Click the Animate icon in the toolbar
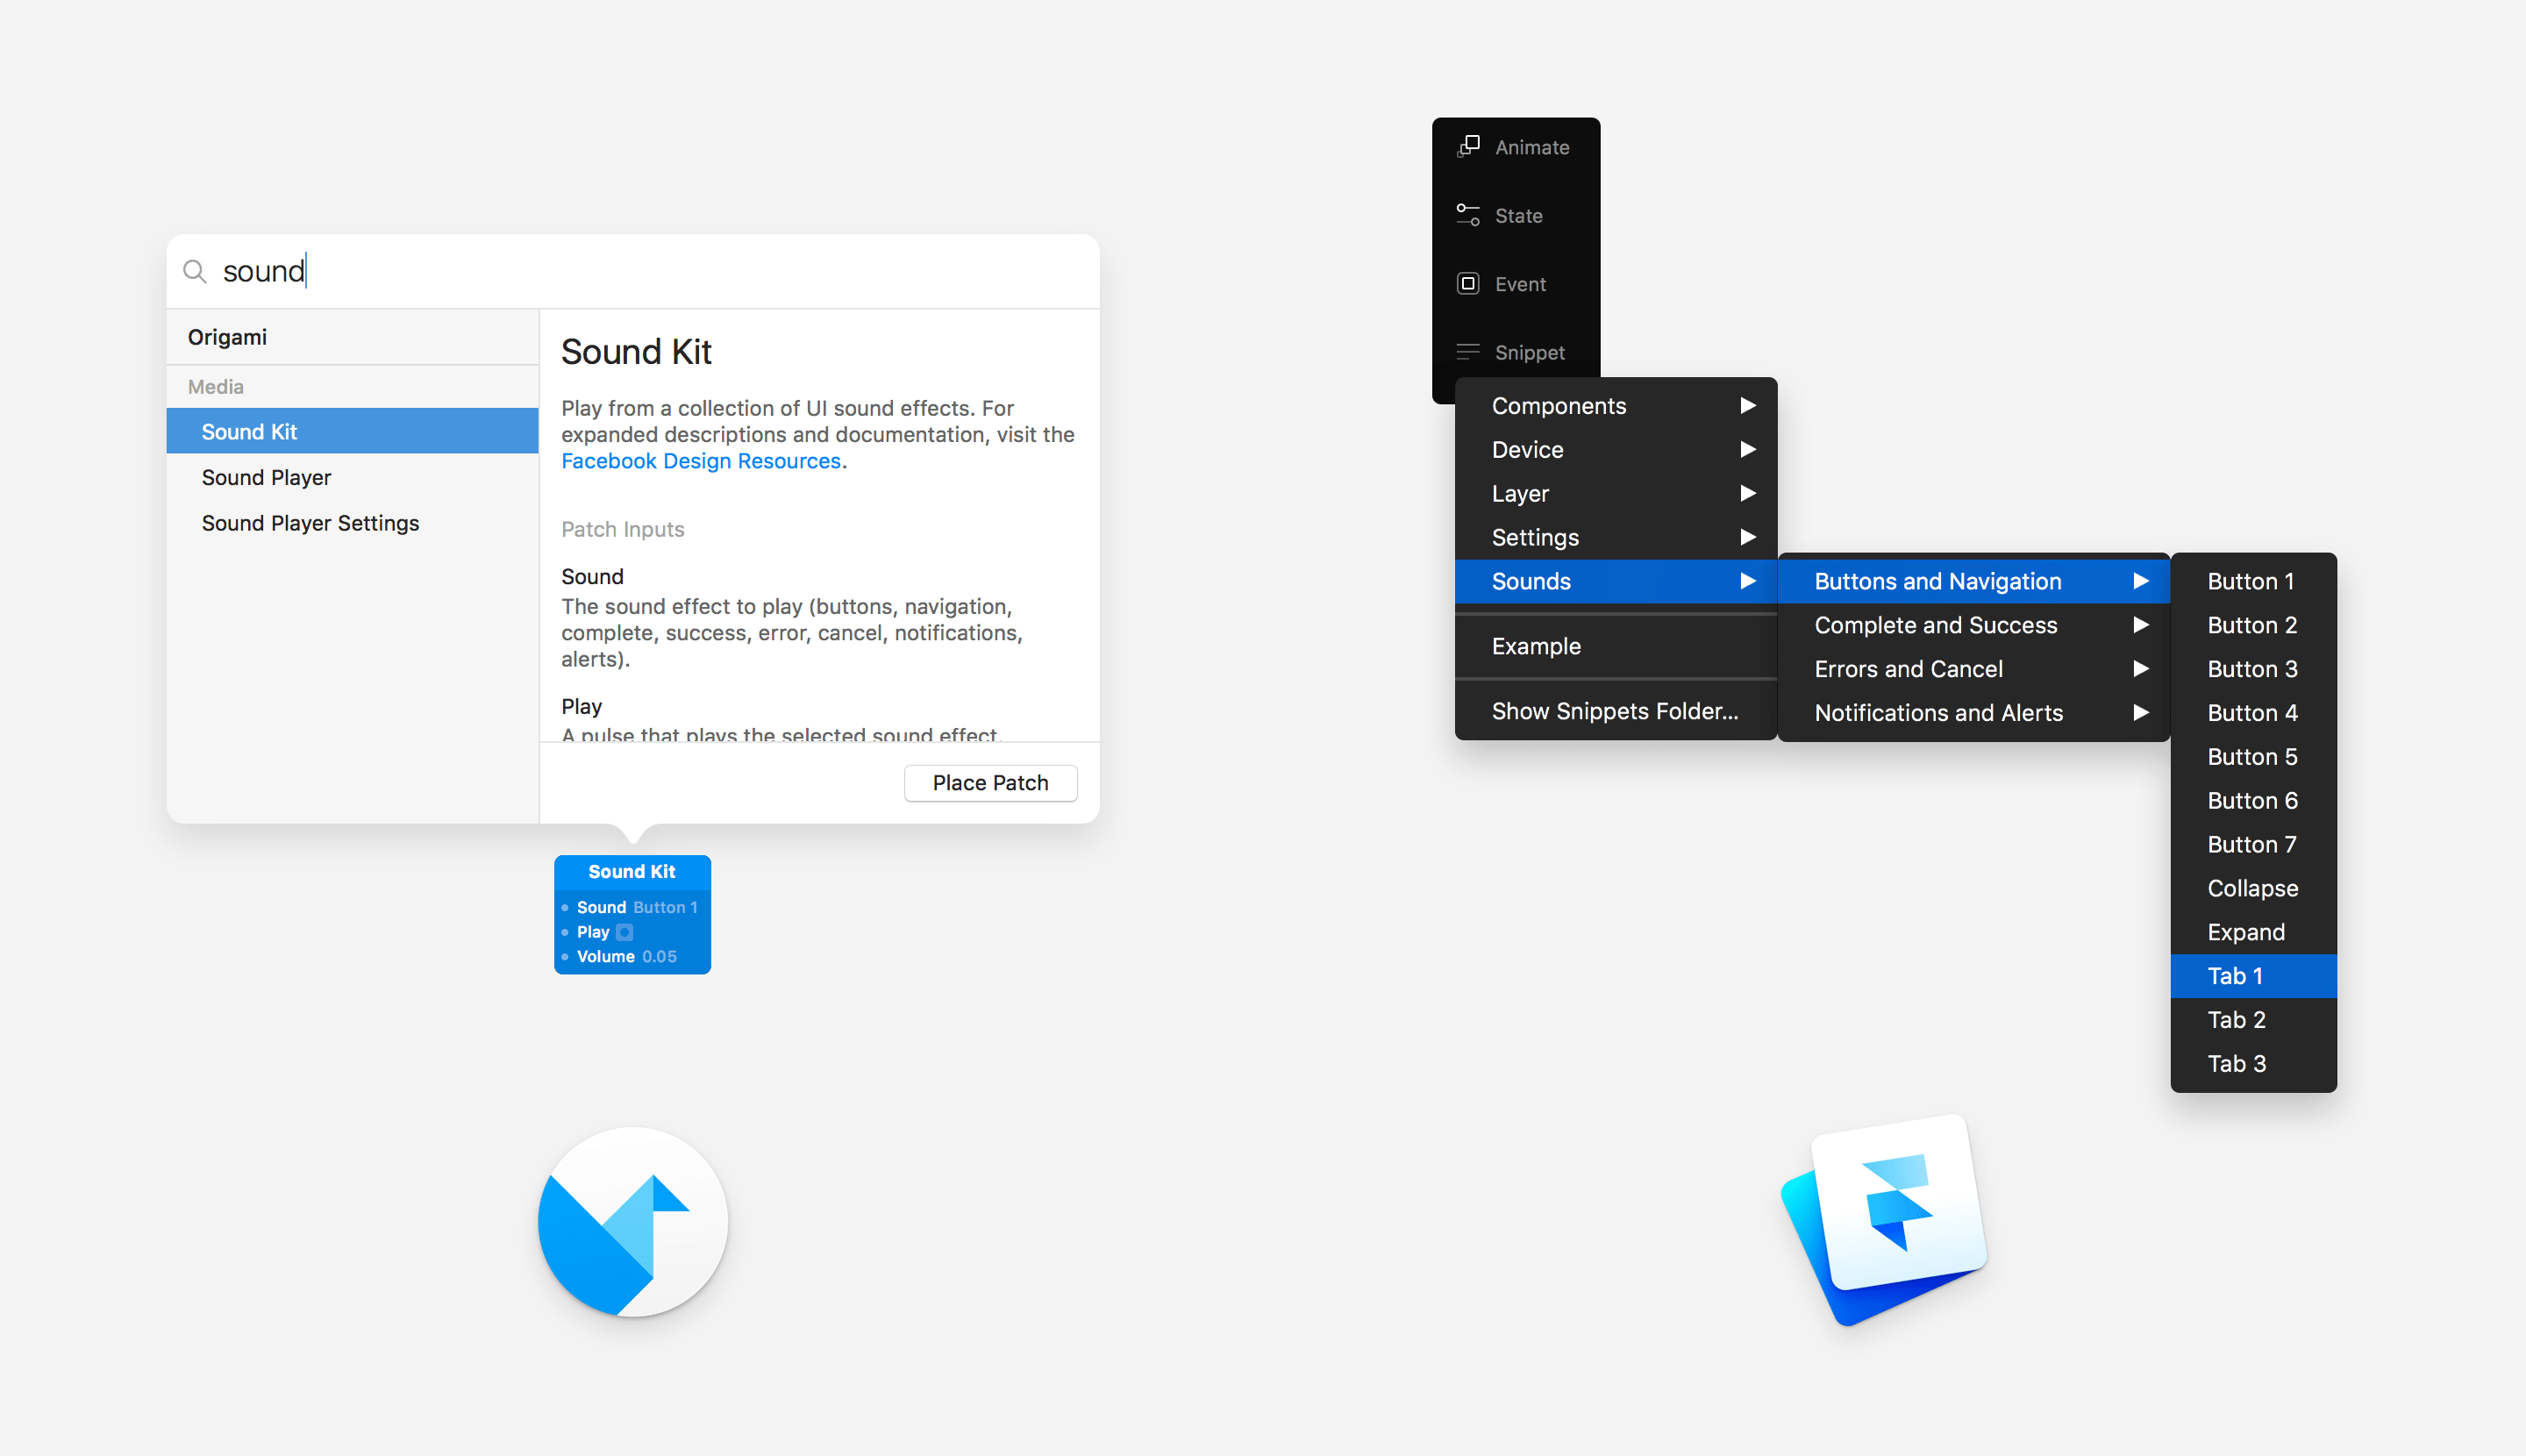This screenshot has width=2526, height=1456. point(1468,147)
